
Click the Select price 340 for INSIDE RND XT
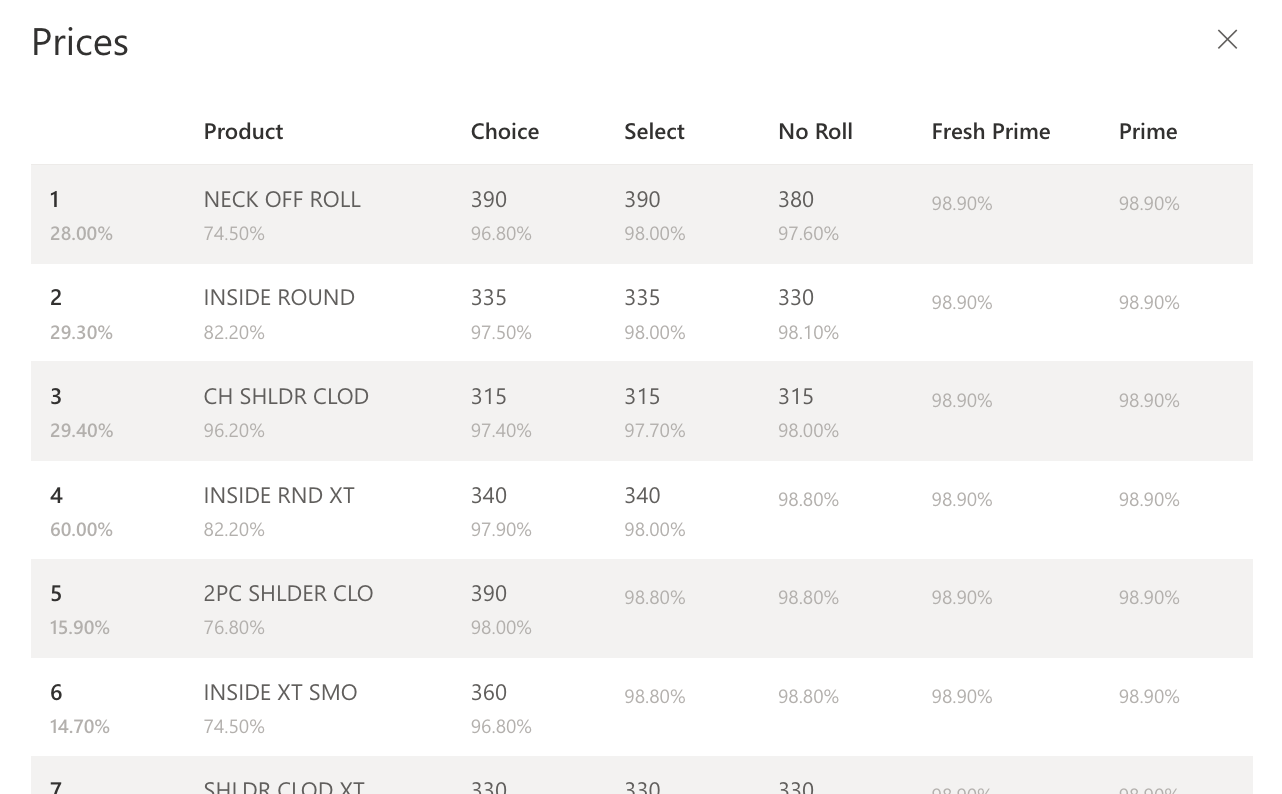pos(642,496)
